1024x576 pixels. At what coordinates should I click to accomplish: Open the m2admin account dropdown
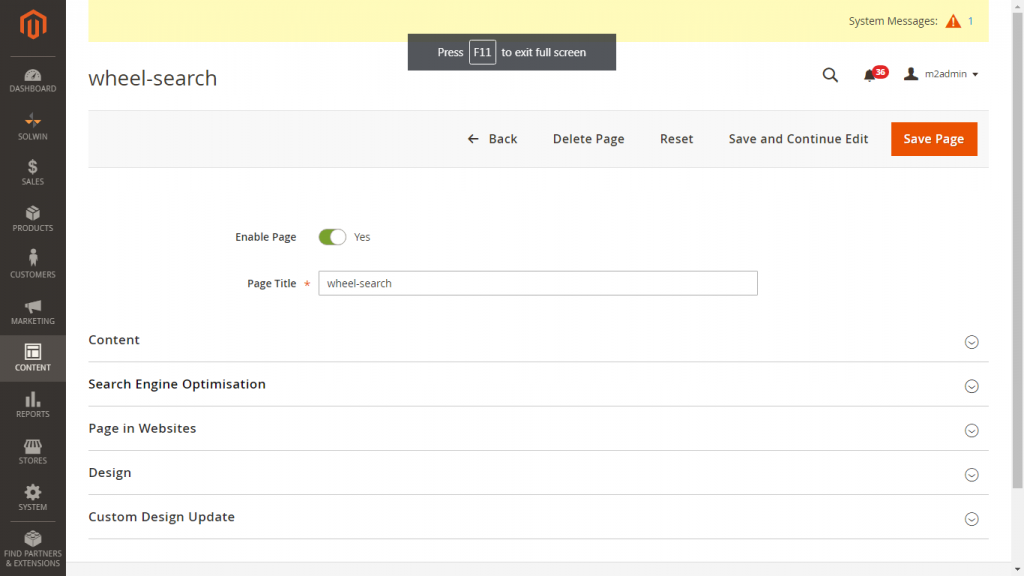pyautogui.click(x=941, y=75)
